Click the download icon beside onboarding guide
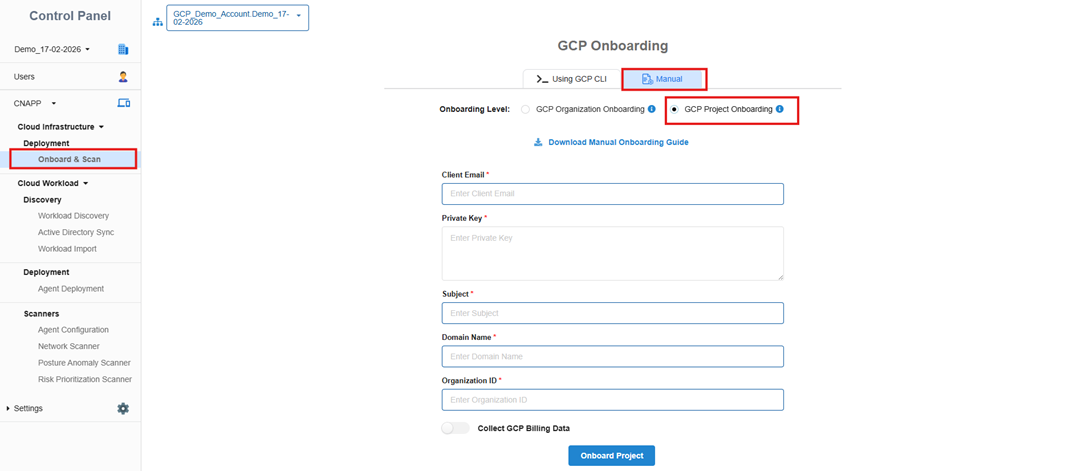 tap(538, 142)
